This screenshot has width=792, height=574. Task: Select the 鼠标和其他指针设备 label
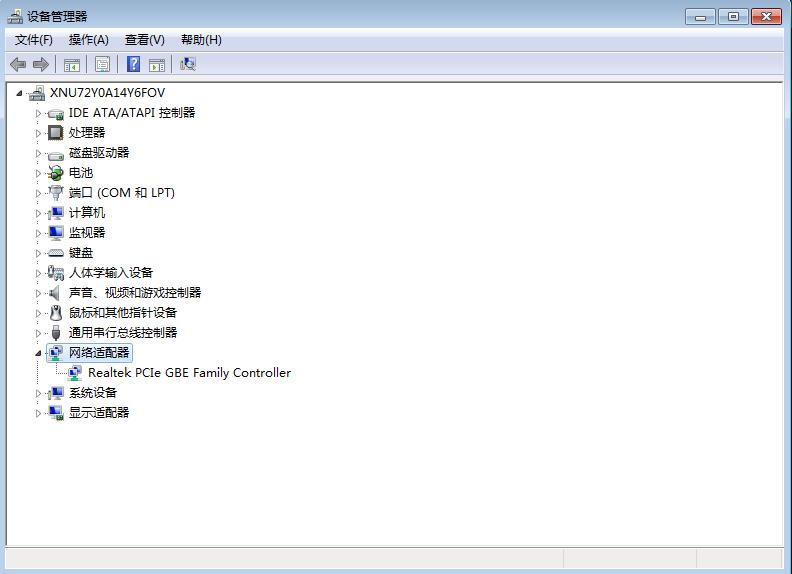point(123,313)
